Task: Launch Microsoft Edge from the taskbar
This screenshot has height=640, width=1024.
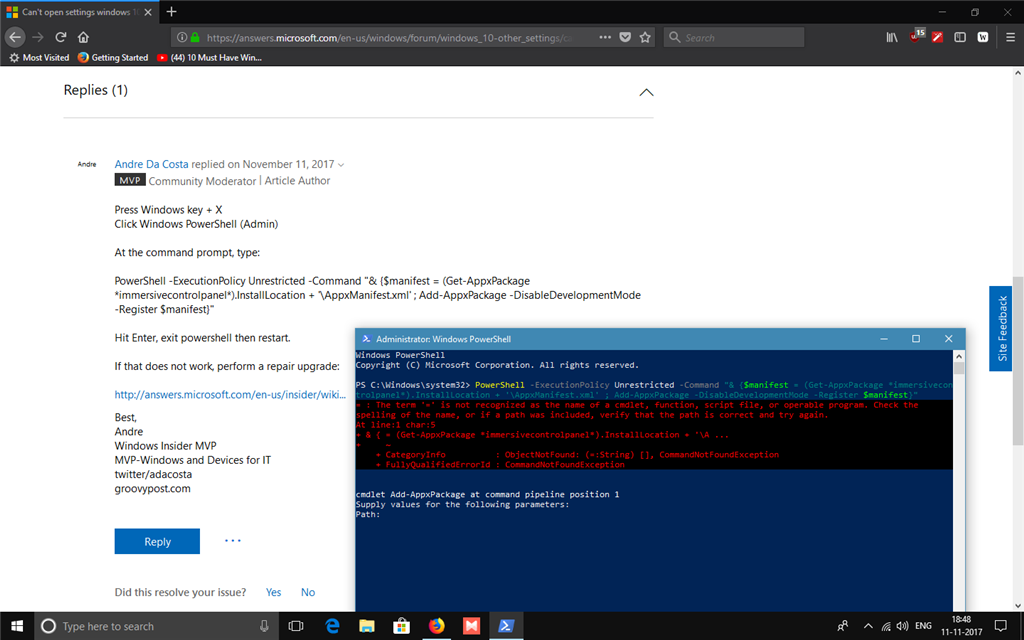Action: pos(332,626)
